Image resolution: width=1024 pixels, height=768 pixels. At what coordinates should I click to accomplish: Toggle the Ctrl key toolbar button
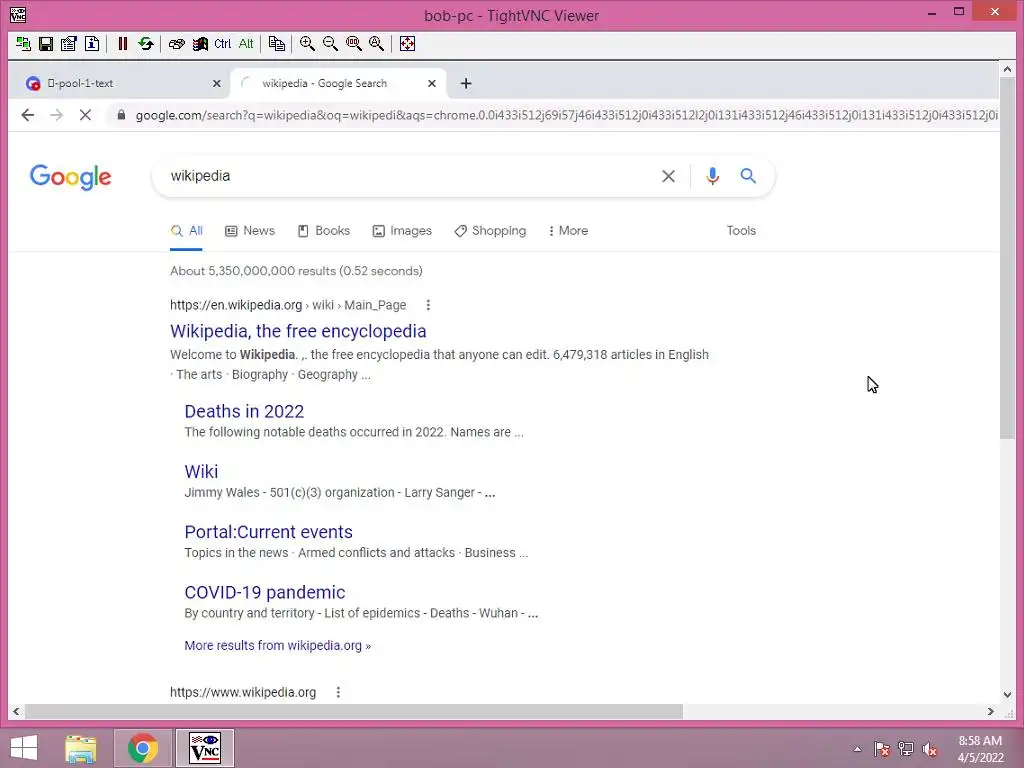(223, 44)
